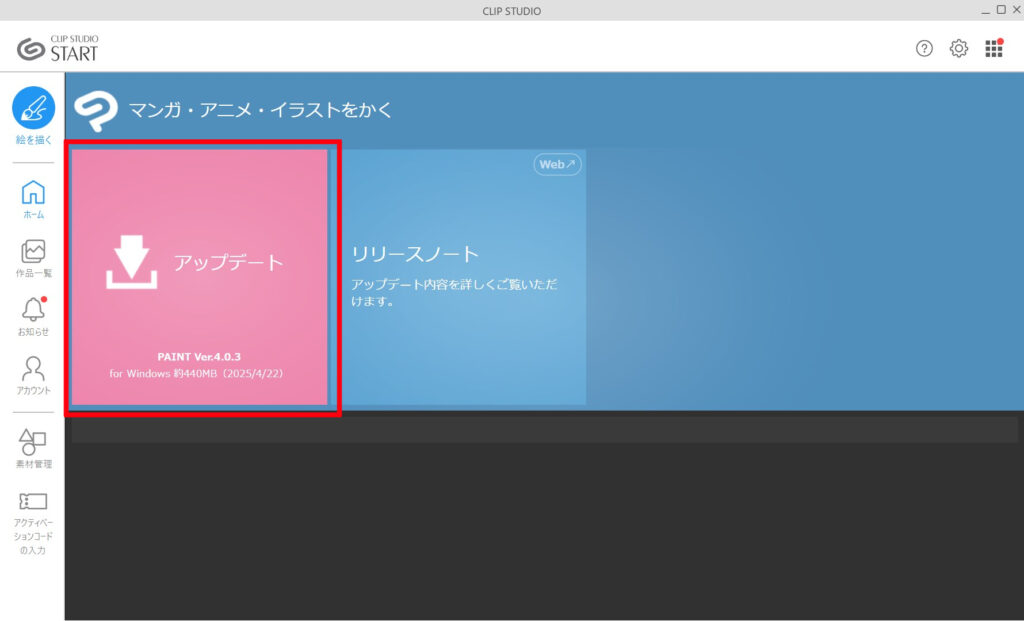Open the 絵を描く paint launcher icon
Viewport: 1024px width, 621px height.
click(33, 108)
